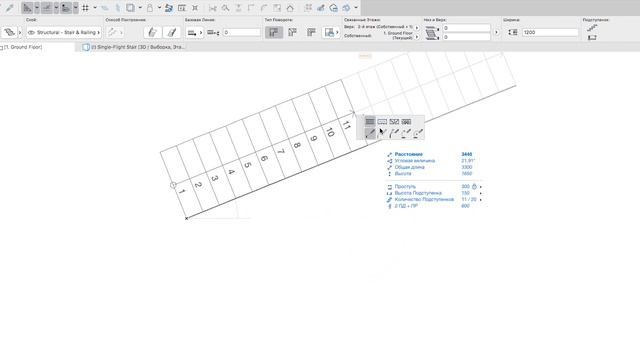The image size is (640, 360).
Task: Open the last toolbar dropdown arrow
Action: click(356, 8)
